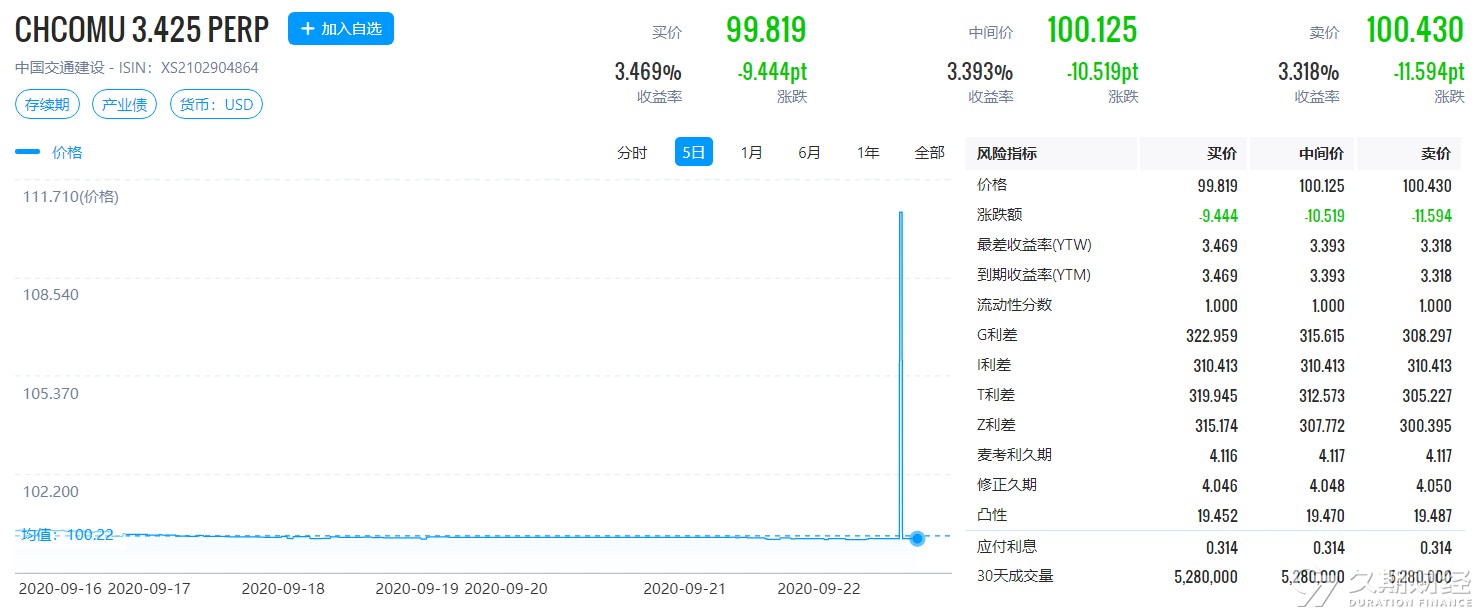The image size is (1477, 612).
Task: Click the blue data point on chart
Action: (x=916, y=539)
